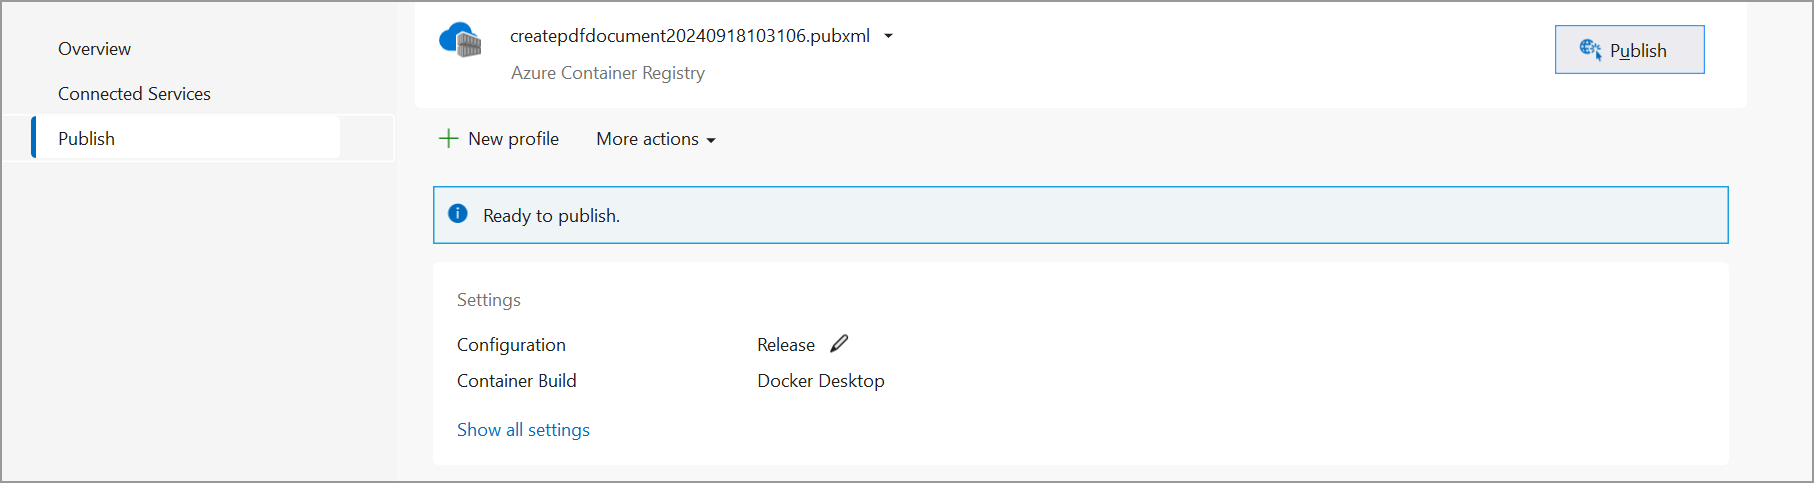Click the New profile button
The height and width of the screenshot is (483, 1814).
pyautogui.click(x=513, y=139)
